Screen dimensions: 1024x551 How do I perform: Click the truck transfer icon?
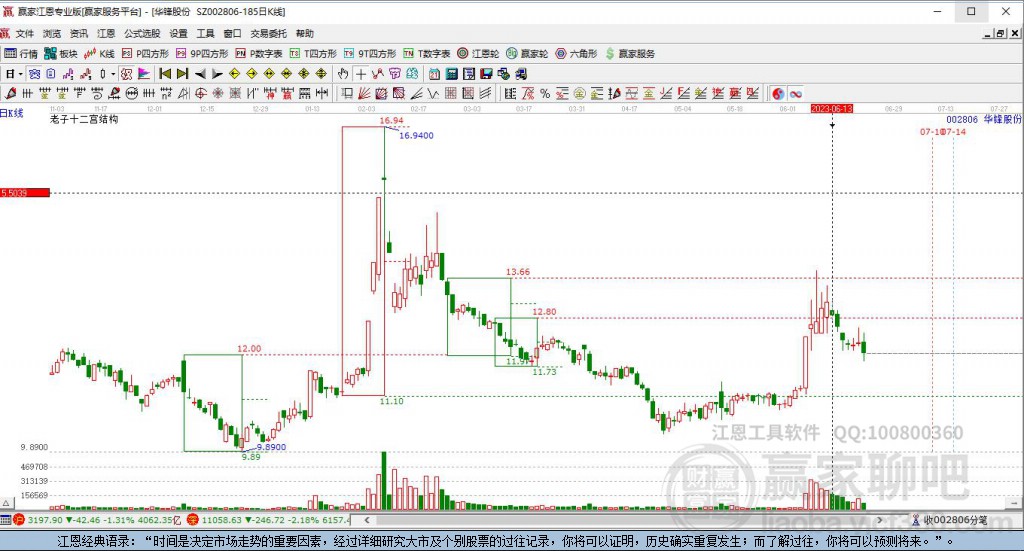point(520,74)
